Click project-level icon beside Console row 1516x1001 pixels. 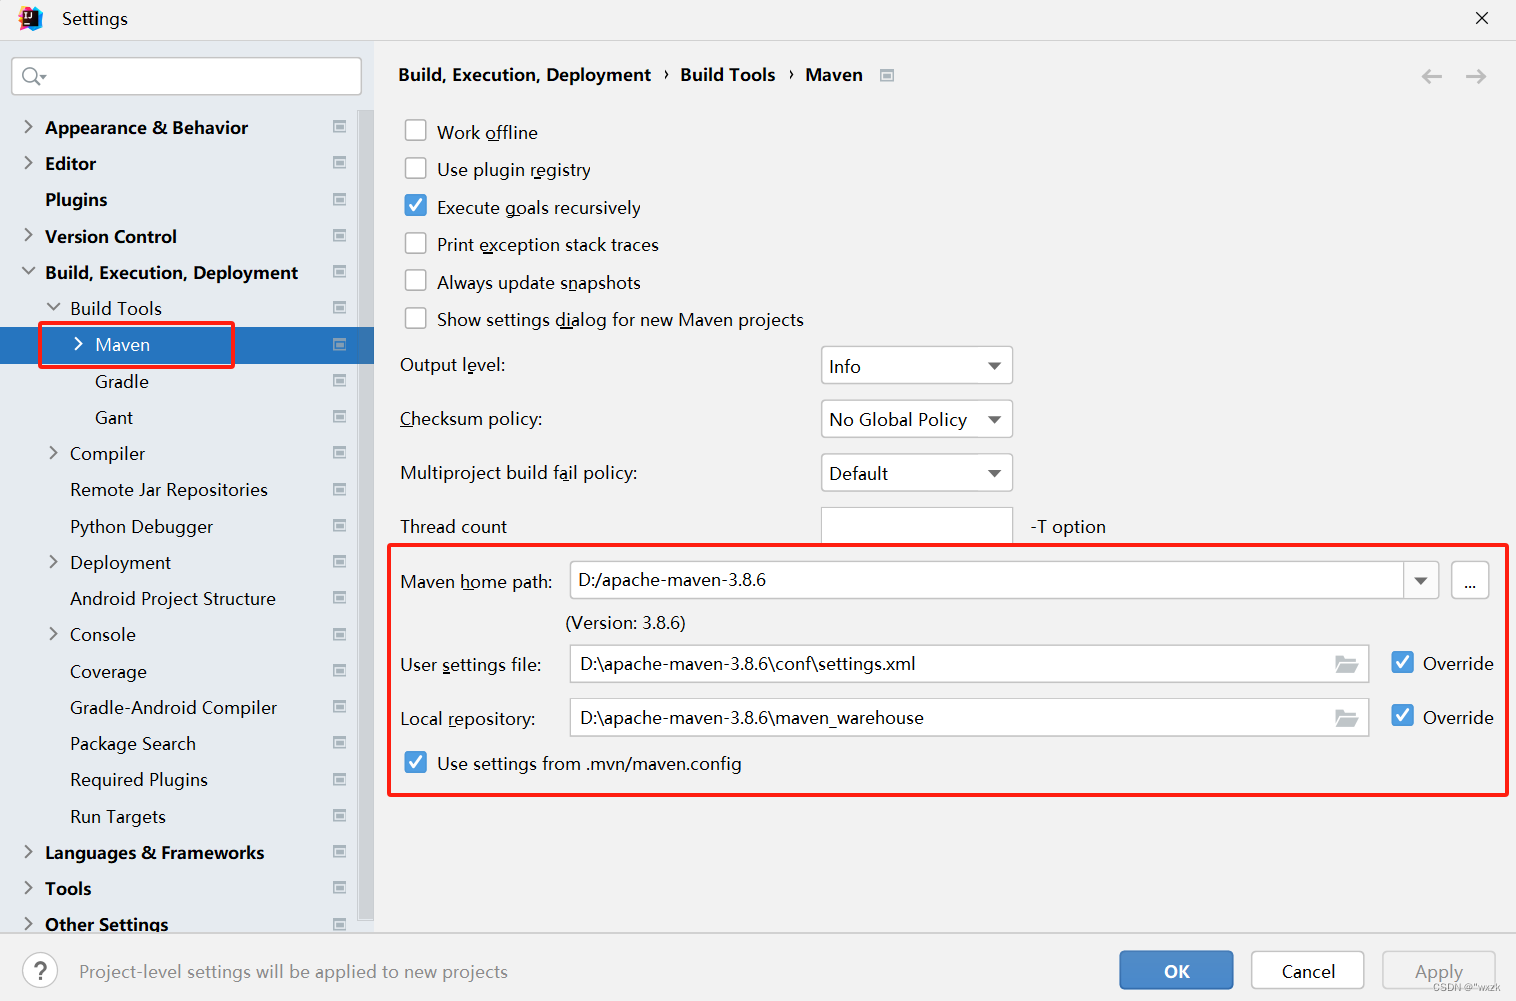340,635
